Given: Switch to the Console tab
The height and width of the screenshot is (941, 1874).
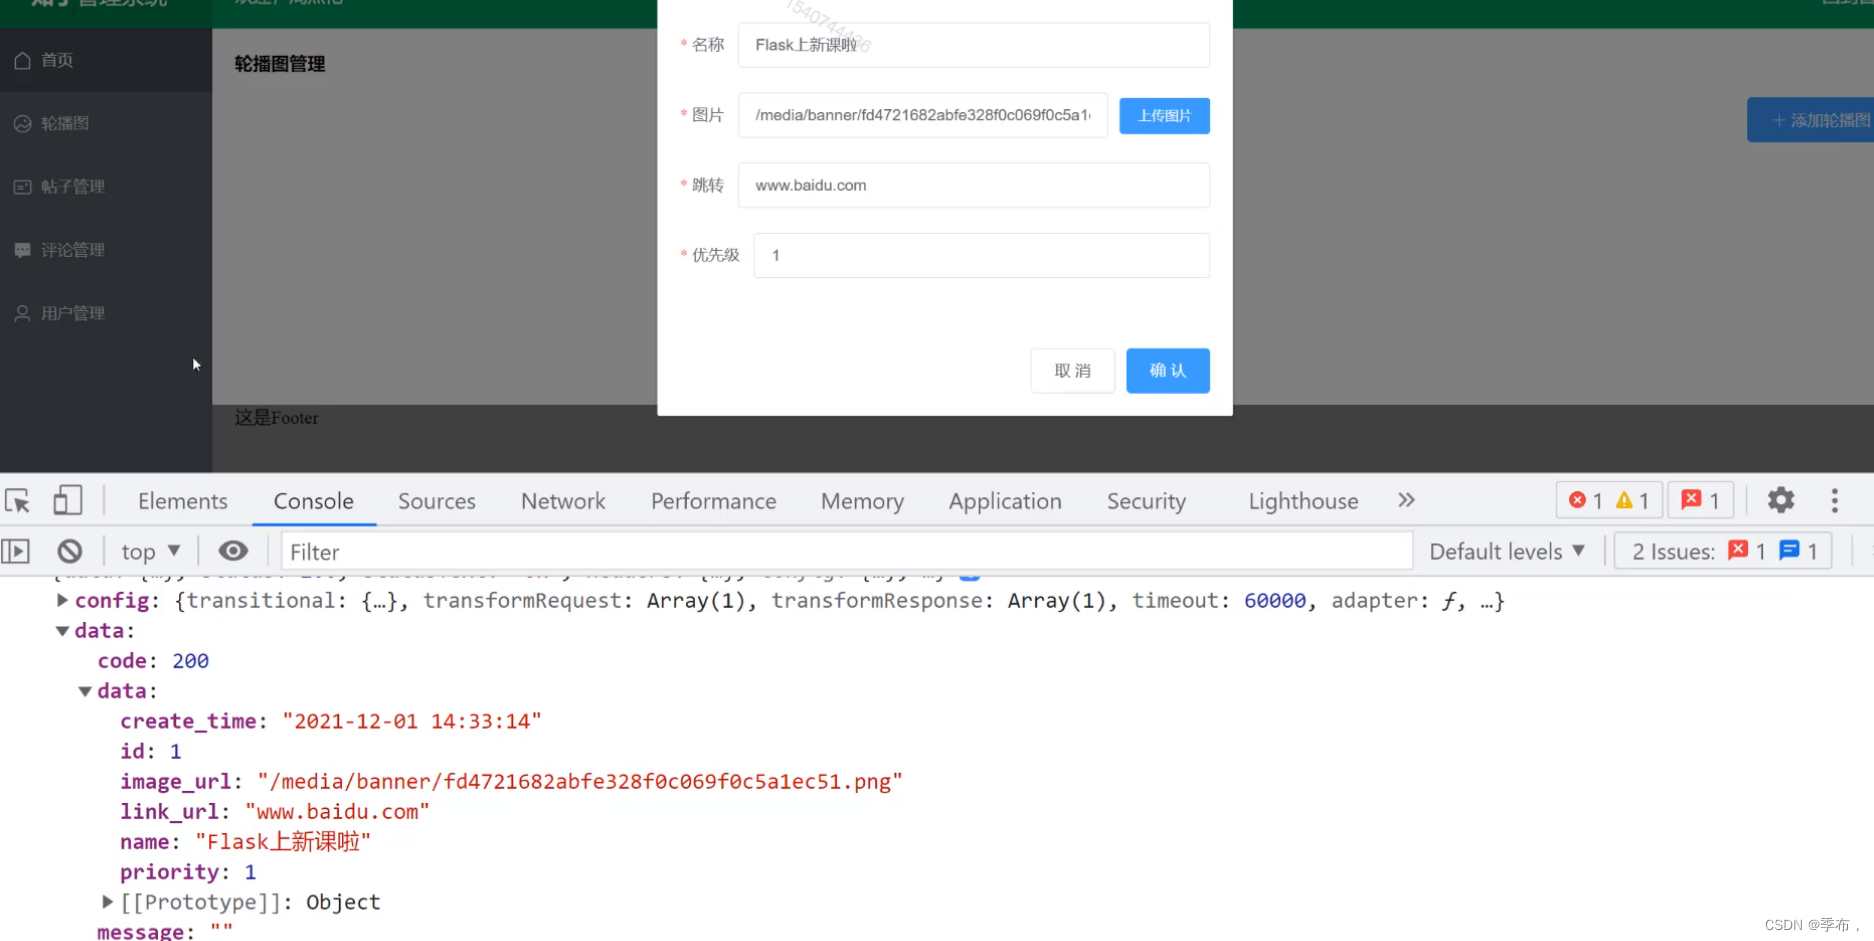Looking at the screenshot, I should [314, 501].
